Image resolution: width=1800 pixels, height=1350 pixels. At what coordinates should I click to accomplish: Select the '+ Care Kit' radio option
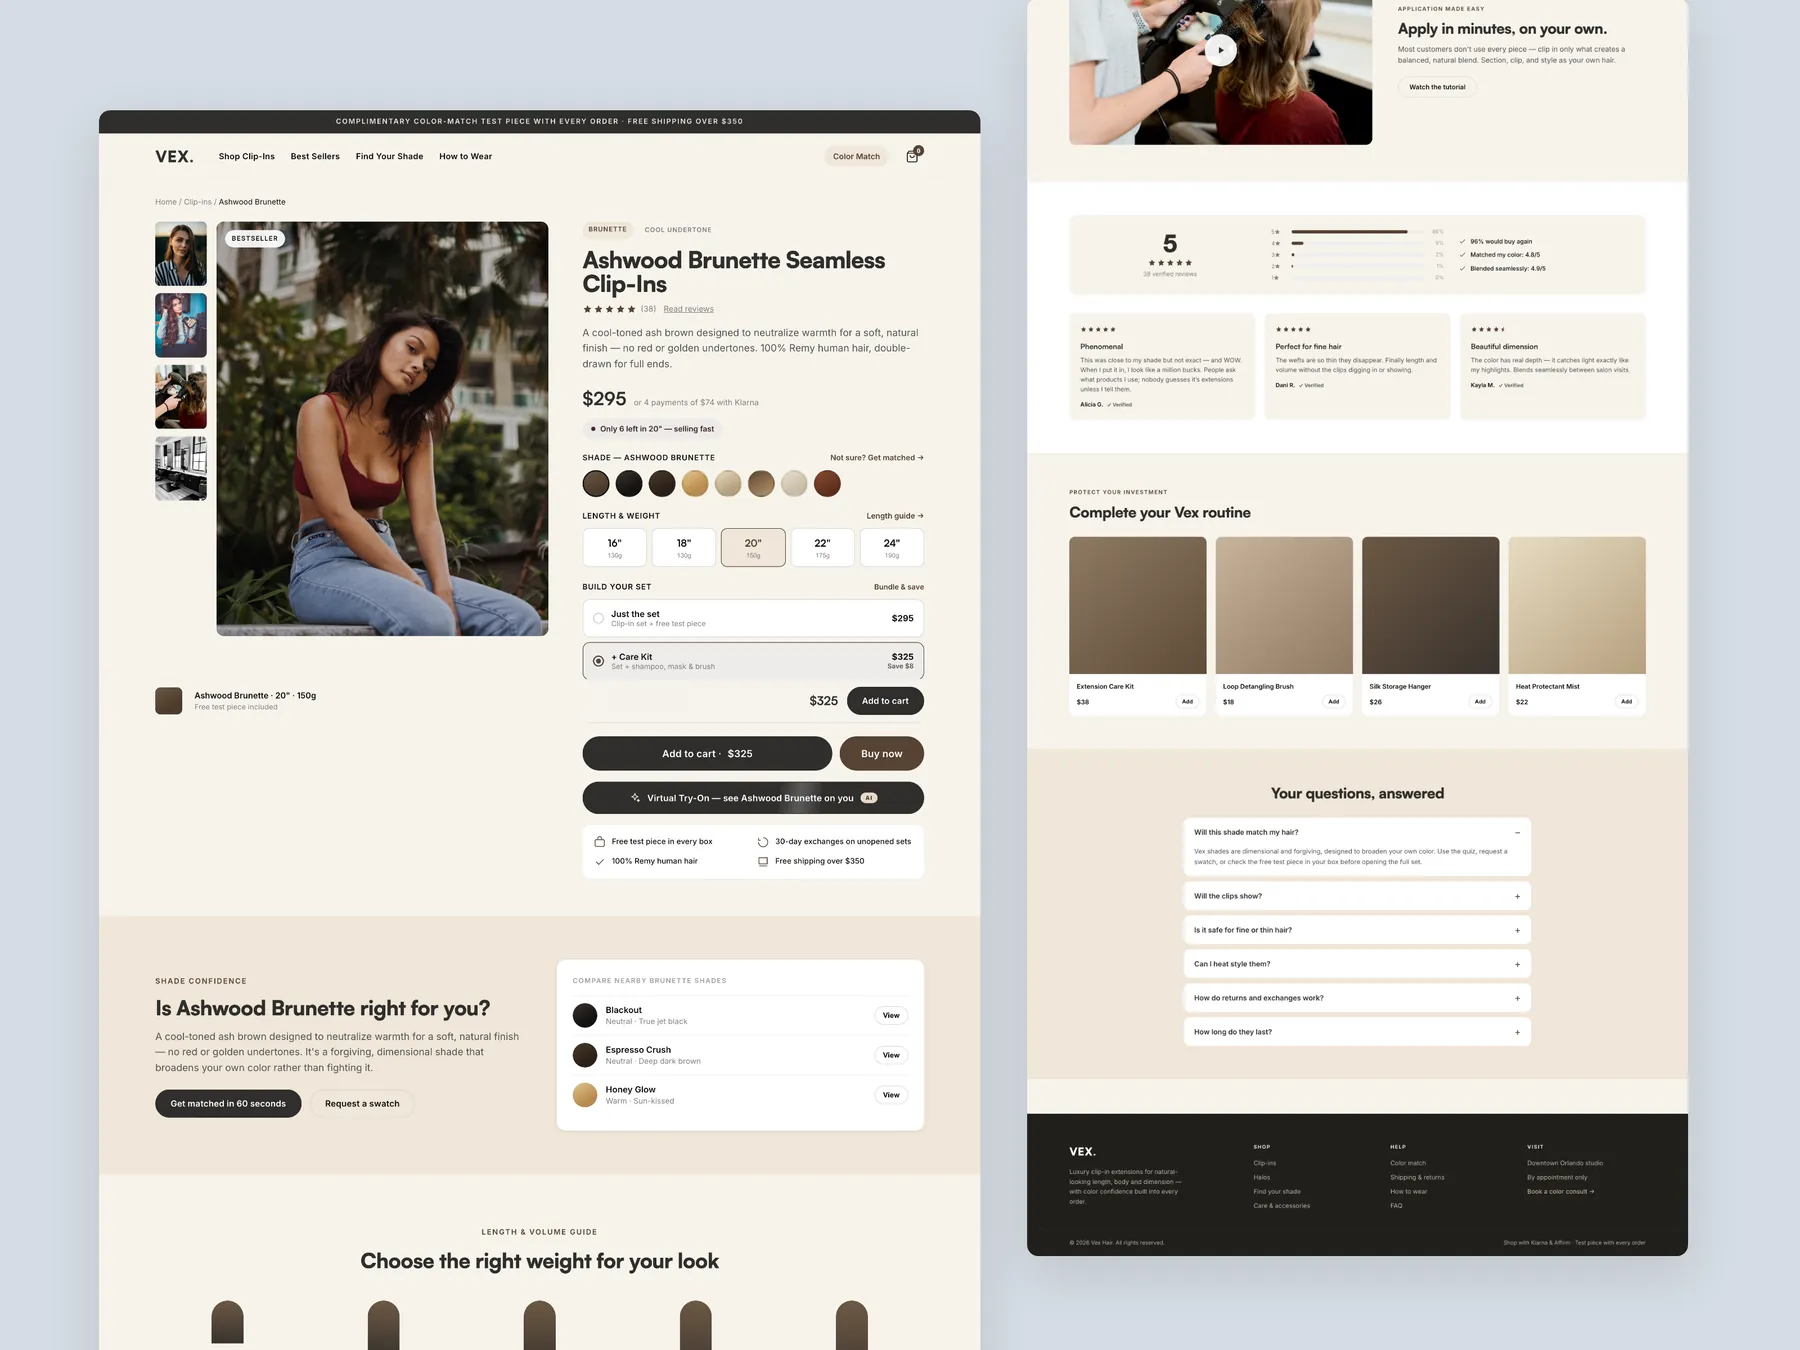click(x=598, y=661)
